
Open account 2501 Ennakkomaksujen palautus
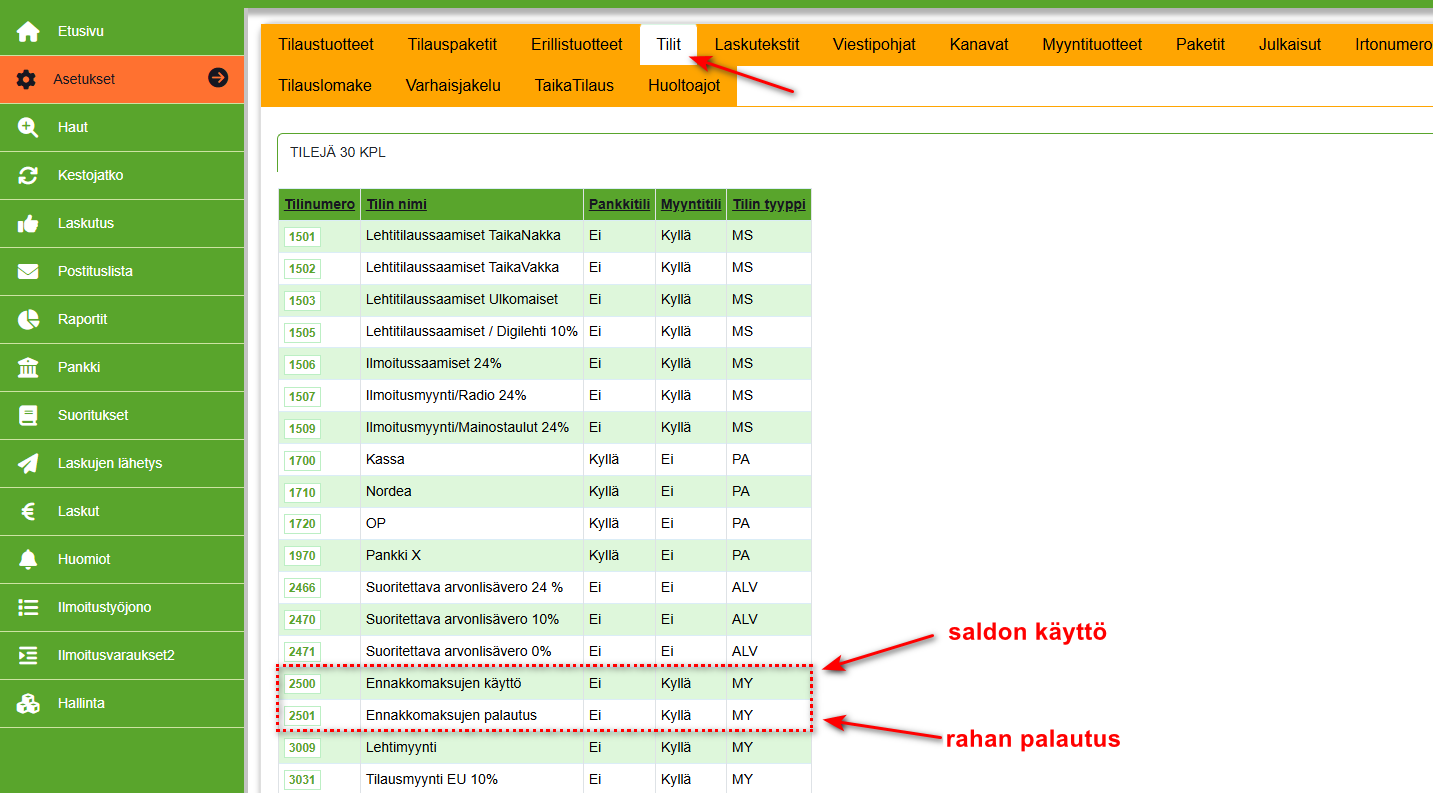click(302, 715)
